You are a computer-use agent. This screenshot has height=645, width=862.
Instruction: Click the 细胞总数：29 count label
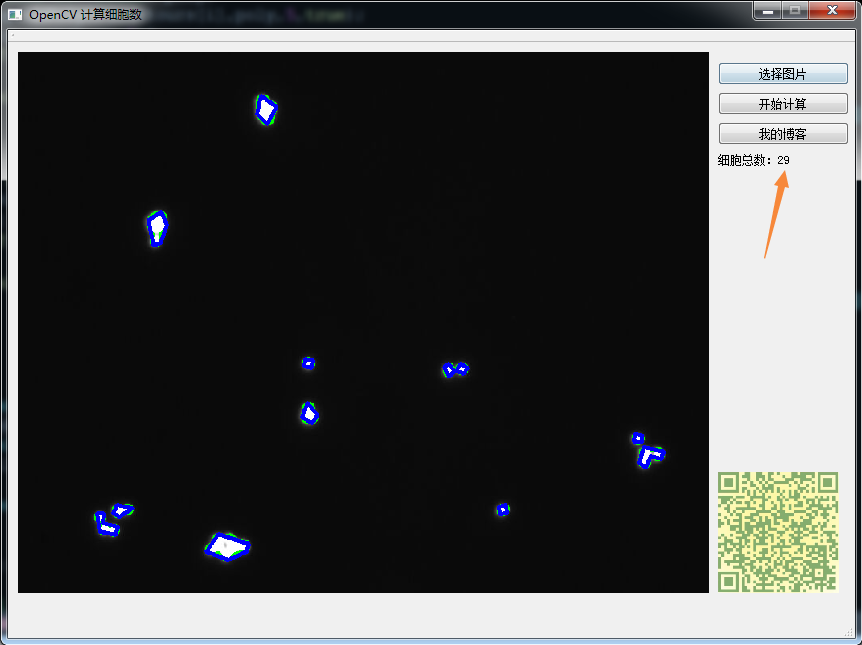751,159
